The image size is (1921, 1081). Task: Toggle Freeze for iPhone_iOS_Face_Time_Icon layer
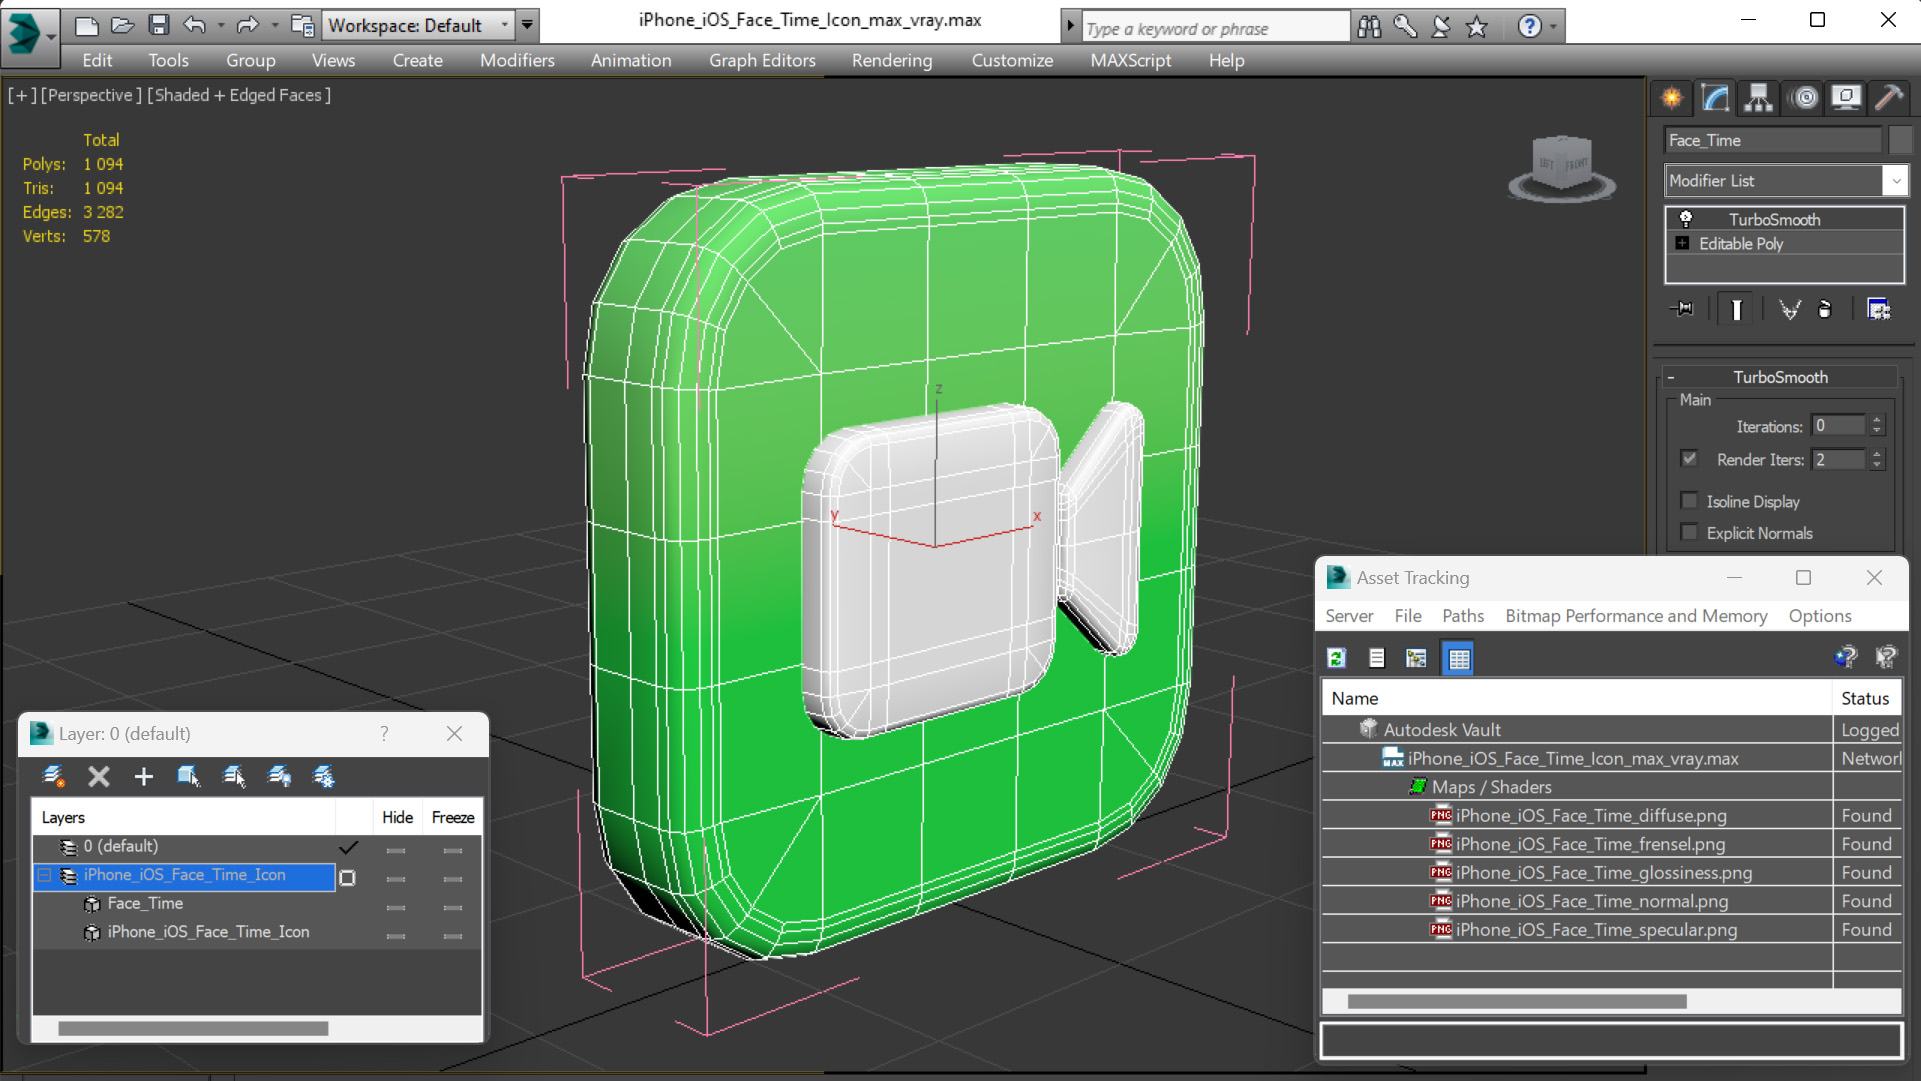[x=453, y=879]
